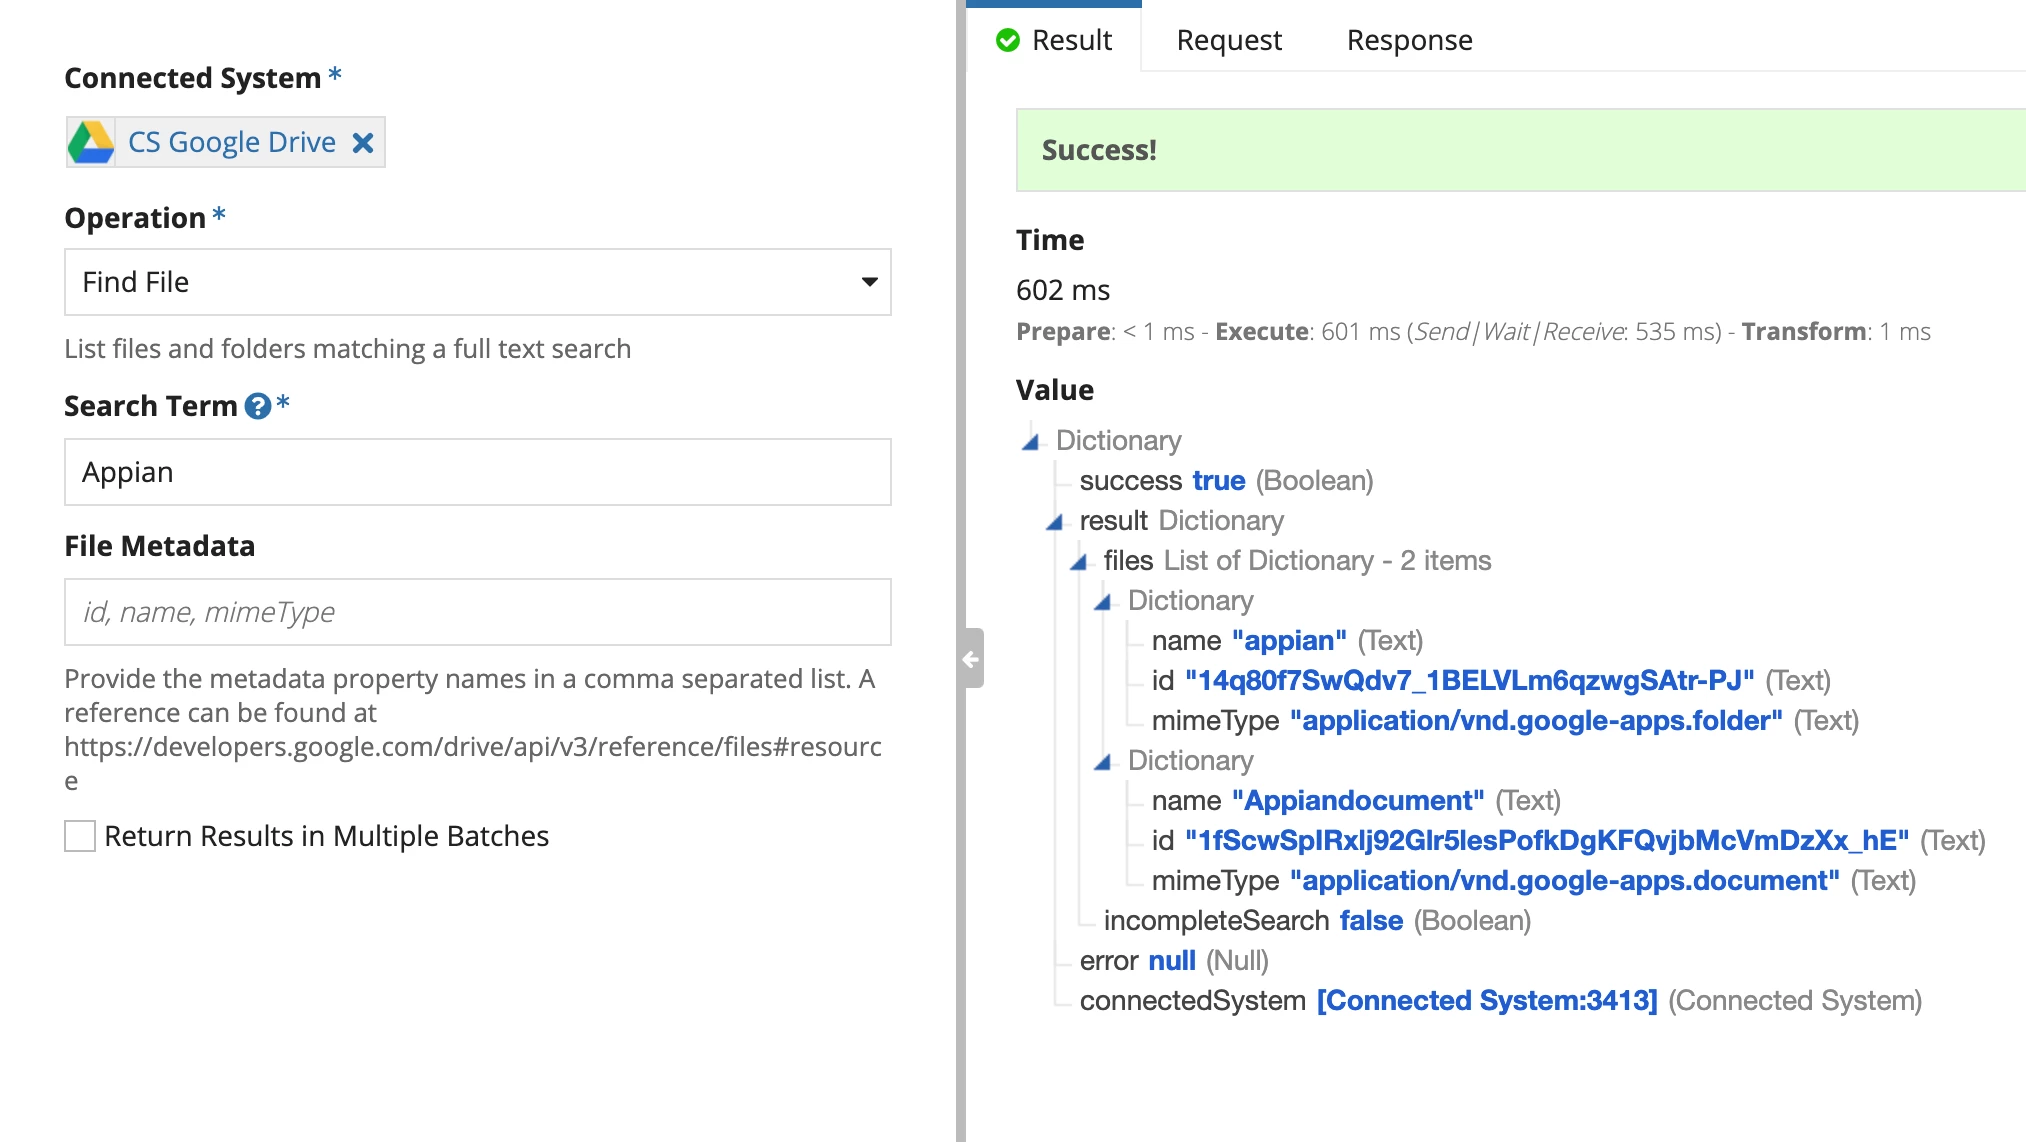
Task: Collapse the result Dictionary node
Action: click(x=1055, y=521)
